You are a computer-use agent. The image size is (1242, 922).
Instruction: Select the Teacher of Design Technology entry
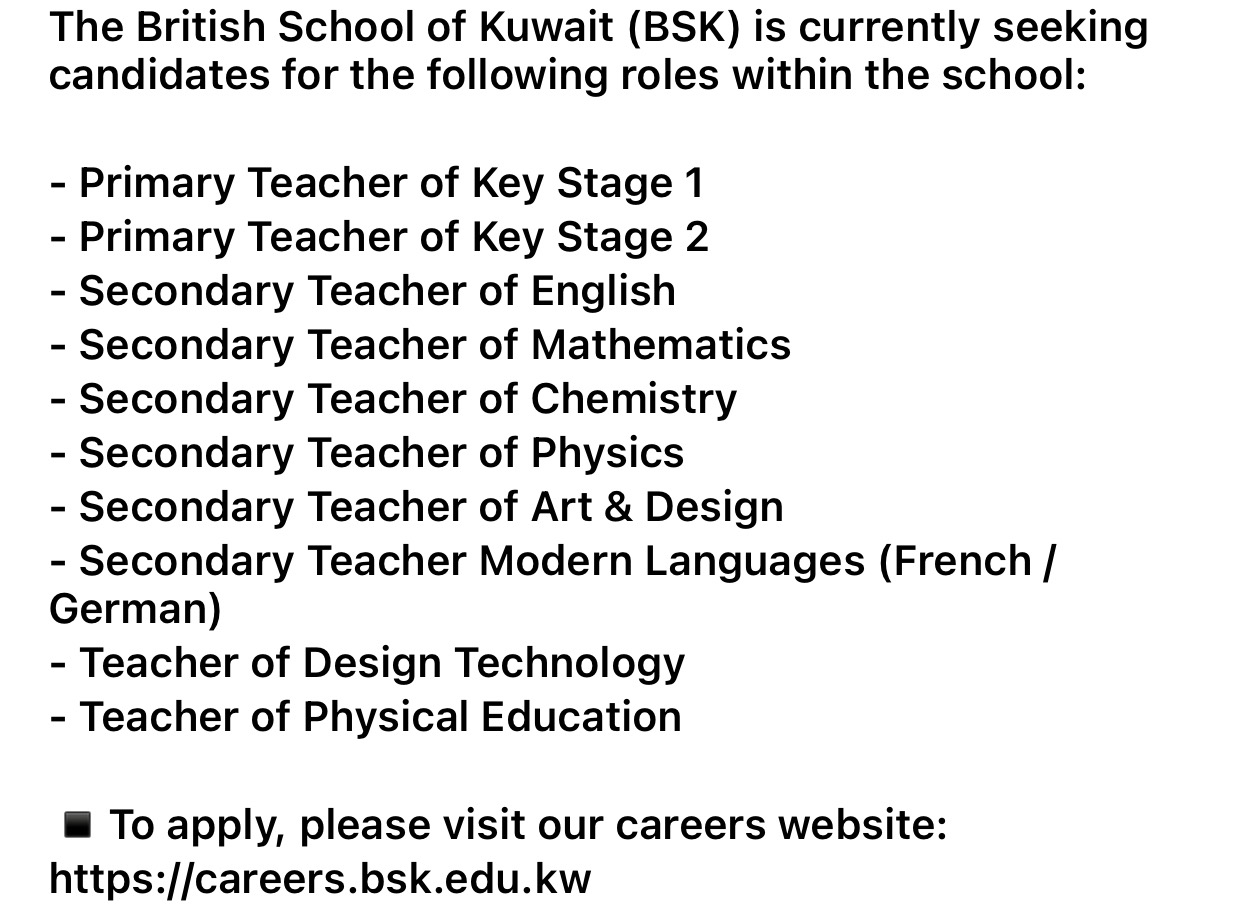pos(367,663)
